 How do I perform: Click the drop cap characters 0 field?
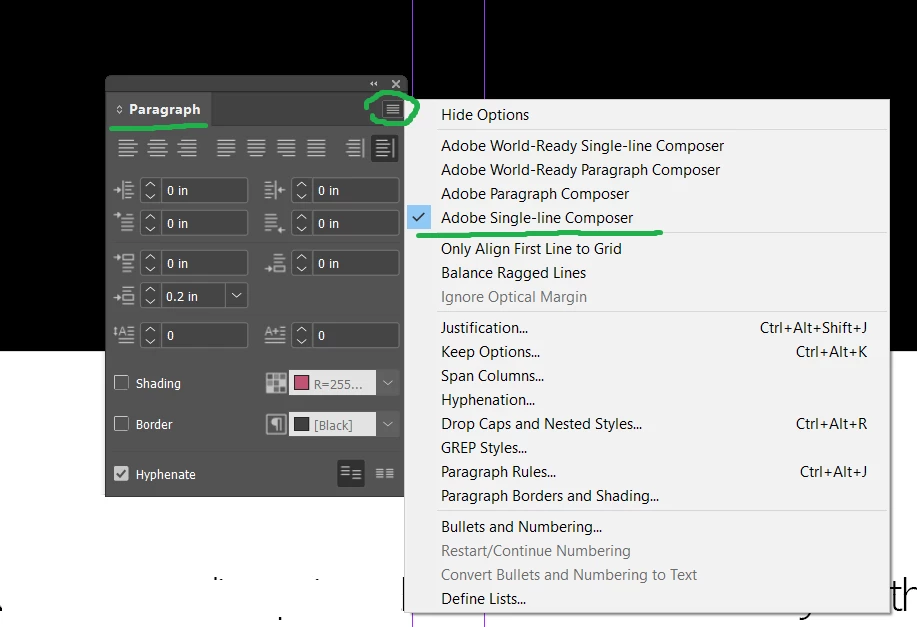(x=355, y=335)
